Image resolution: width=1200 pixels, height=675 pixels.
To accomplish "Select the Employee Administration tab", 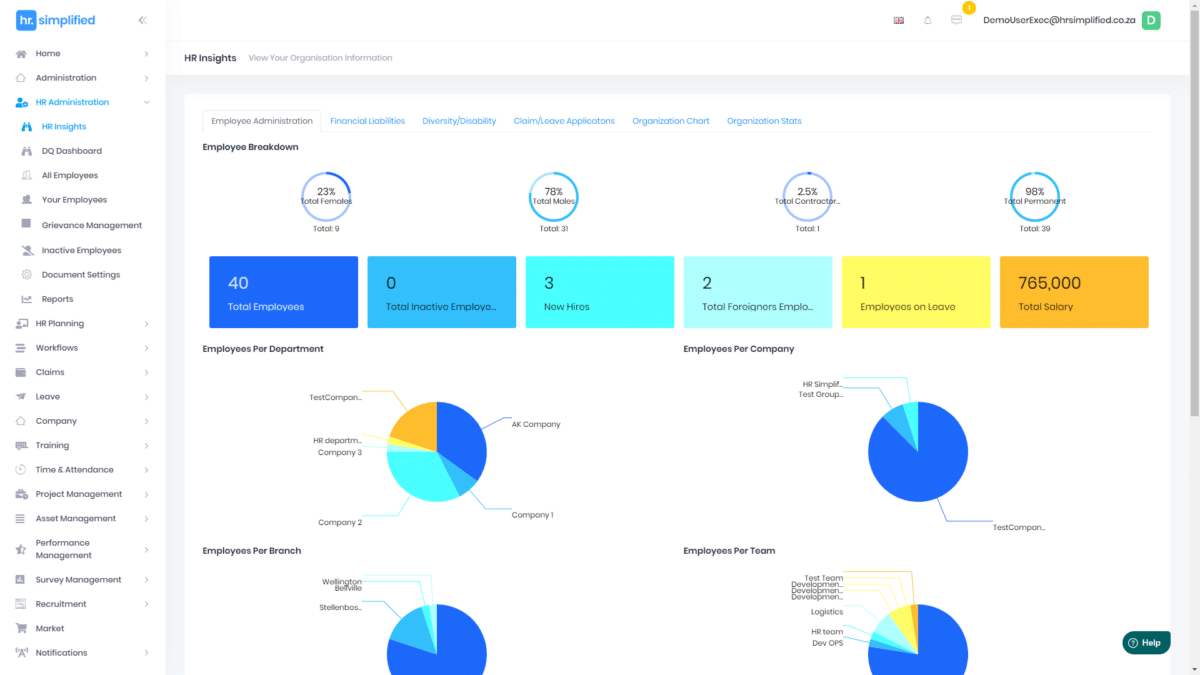I will 262,121.
